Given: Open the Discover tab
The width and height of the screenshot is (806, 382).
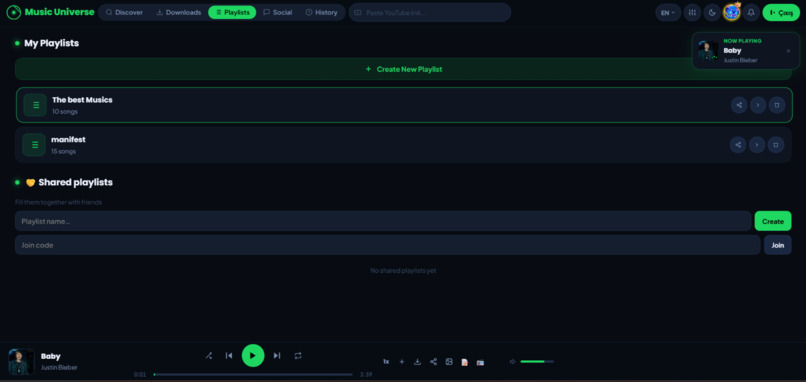Looking at the screenshot, I should (124, 12).
